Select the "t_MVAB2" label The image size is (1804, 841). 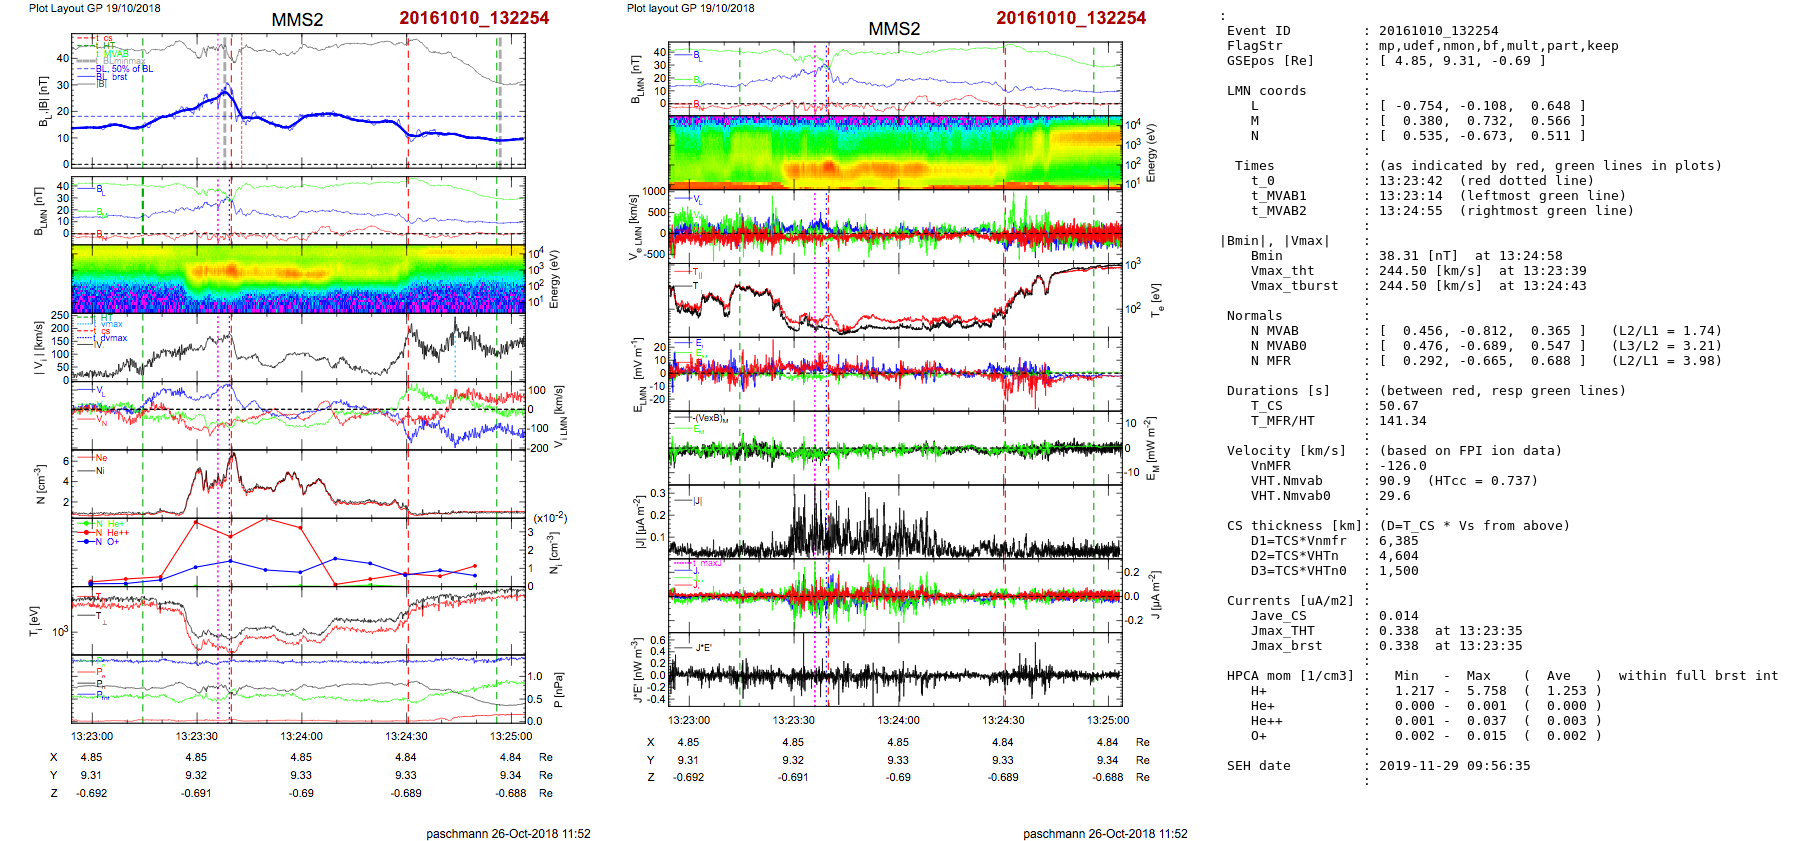pyautogui.click(x=1278, y=211)
